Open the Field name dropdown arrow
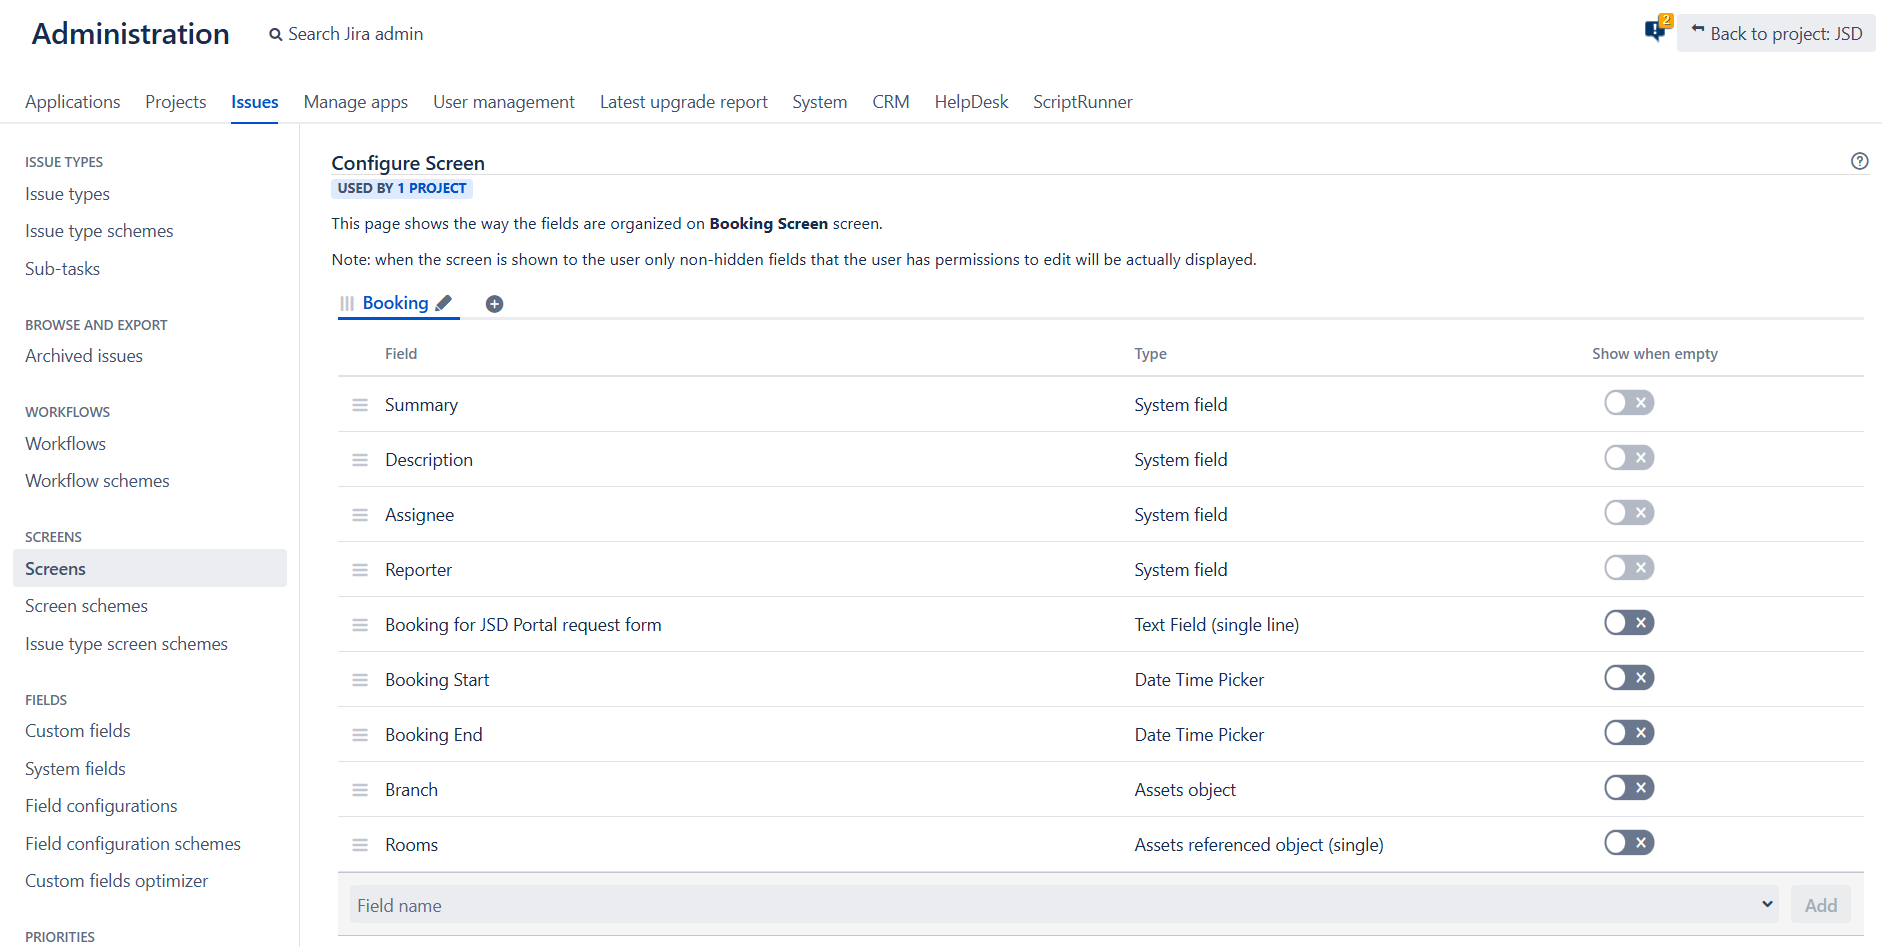 point(1767,904)
